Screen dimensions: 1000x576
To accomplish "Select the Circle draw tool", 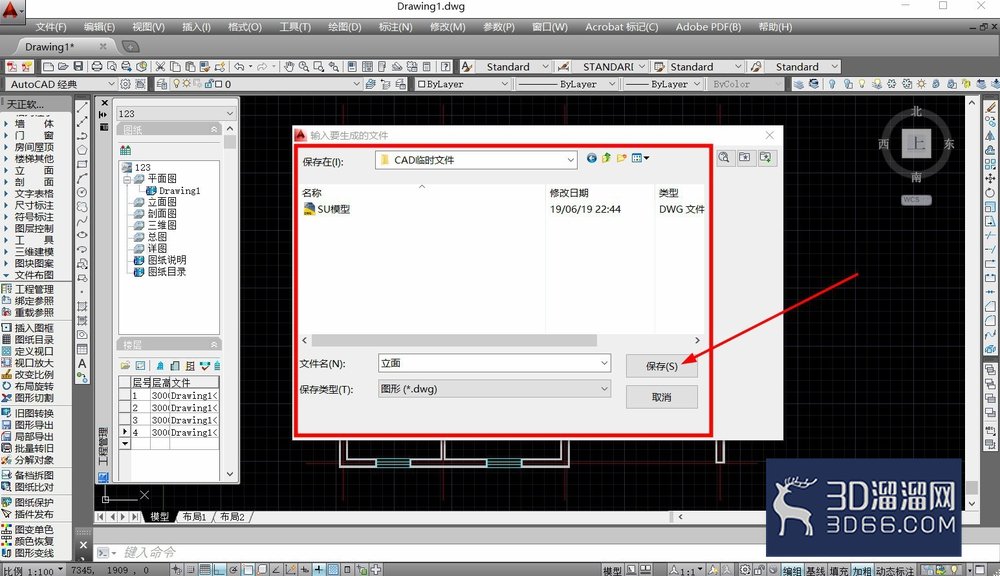I will (82, 192).
